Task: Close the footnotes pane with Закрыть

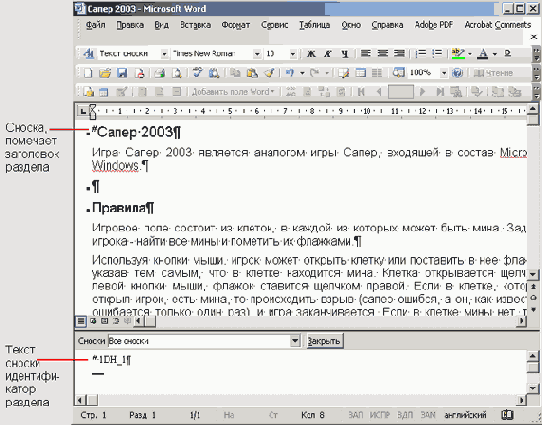Action: pos(324,341)
